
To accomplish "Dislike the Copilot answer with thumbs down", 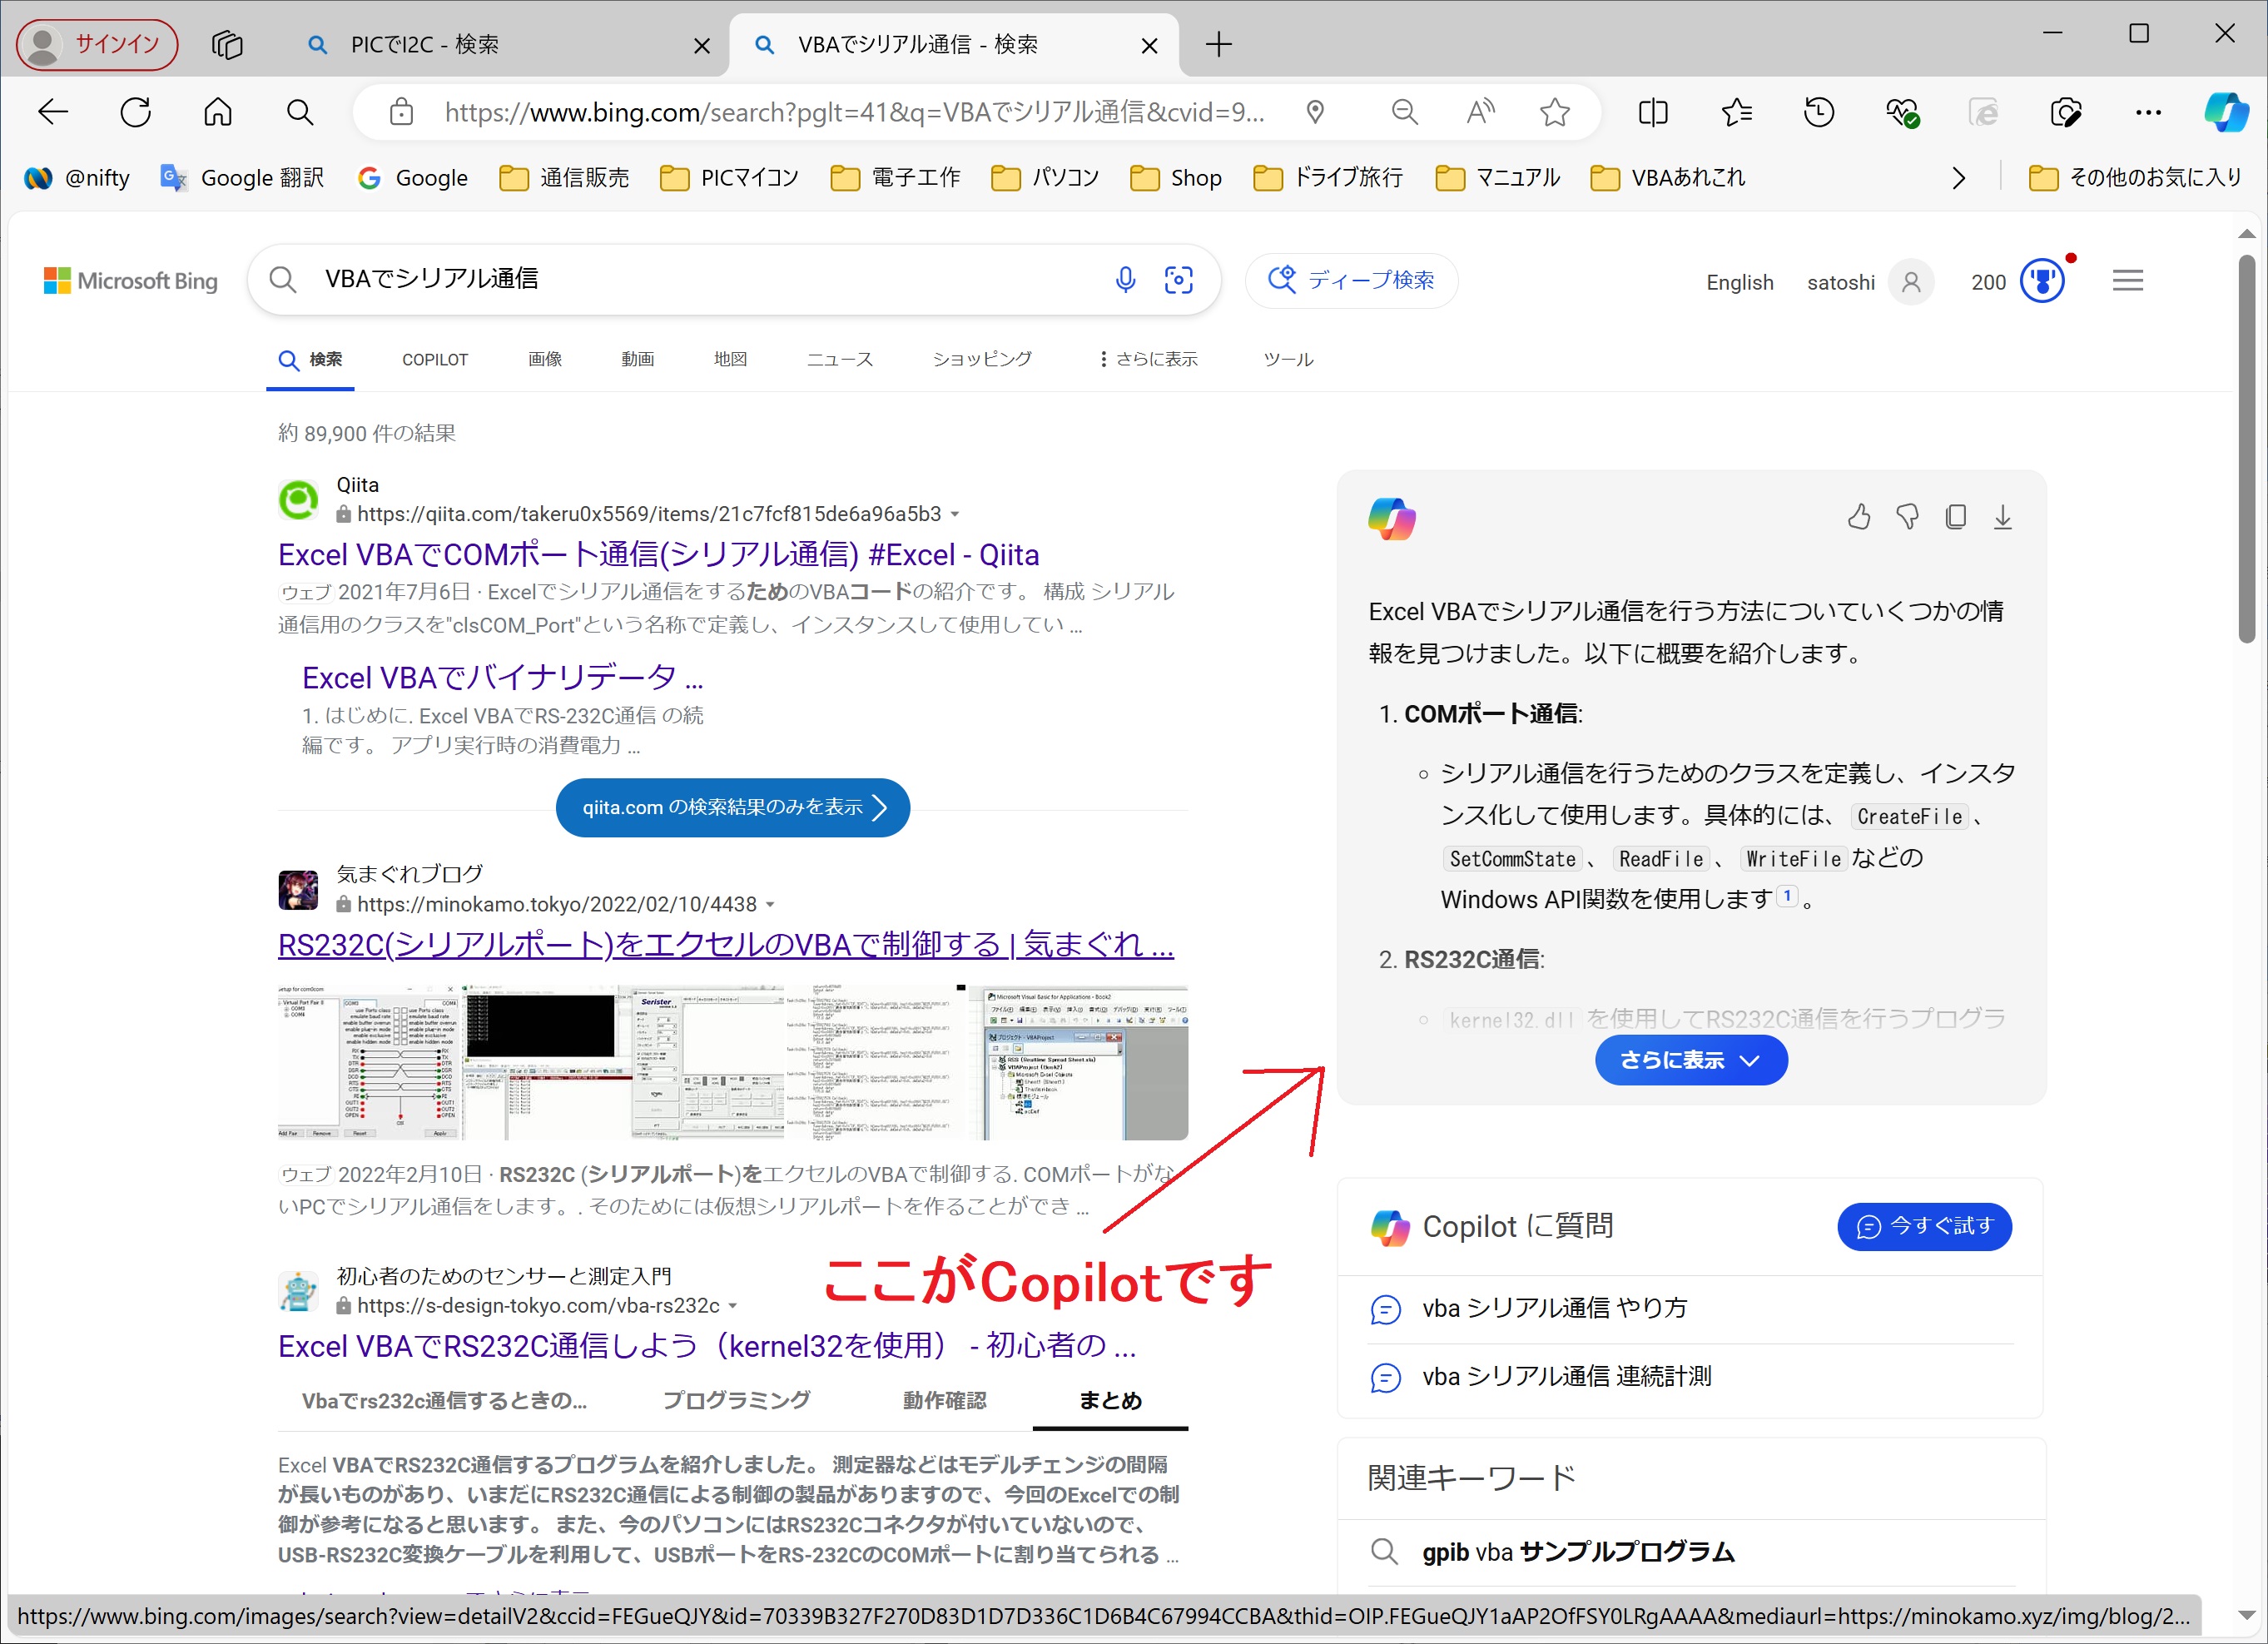I will tap(1908, 517).
